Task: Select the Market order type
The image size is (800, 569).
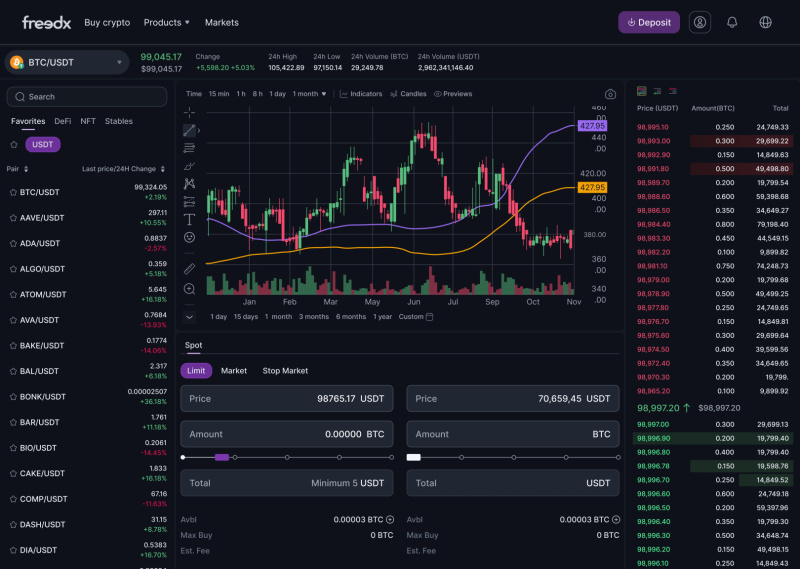Action: click(x=234, y=371)
